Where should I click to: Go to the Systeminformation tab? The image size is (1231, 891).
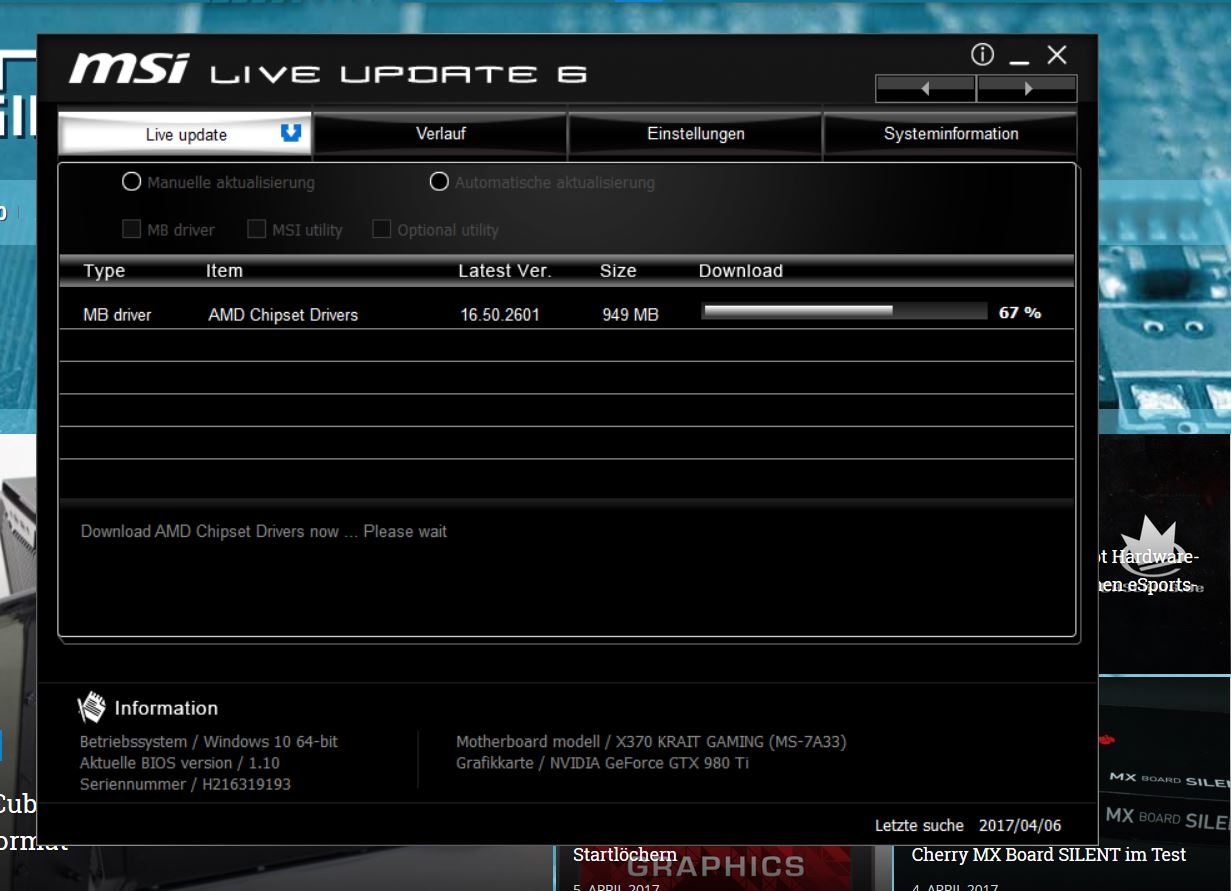[x=951, y=134]
